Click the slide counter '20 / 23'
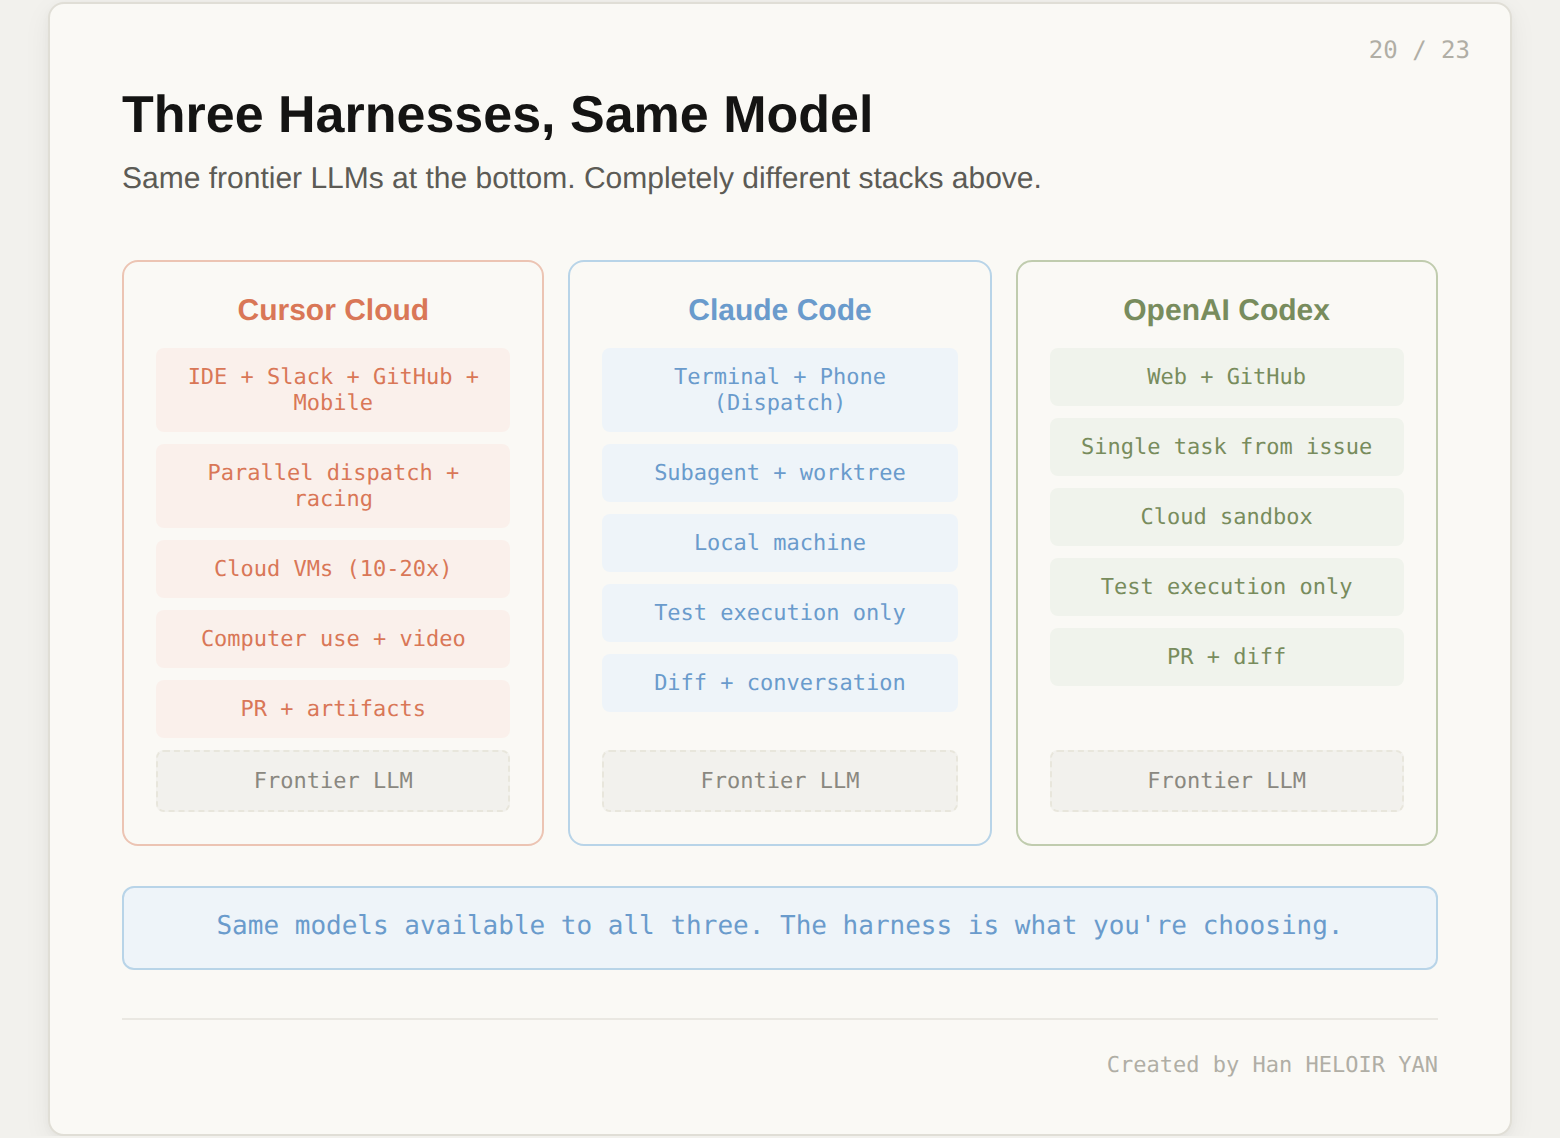The image size is (1560, 1138). [1418, 50]
